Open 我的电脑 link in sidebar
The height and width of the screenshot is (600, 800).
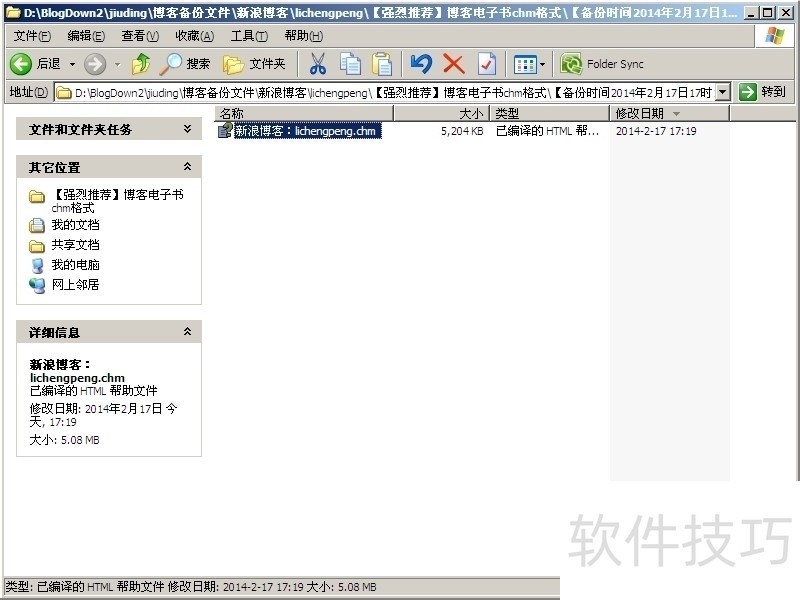(x=75, y=265)
